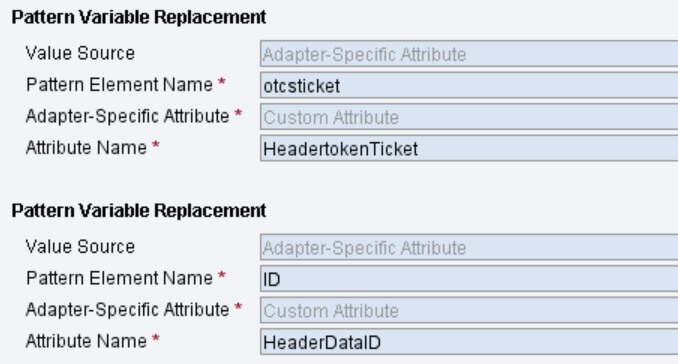Screen dimensions: 678x364
Task: Click the Attribute Name label beside HeadertokenTicket
Action: click(x=86, y=148)
